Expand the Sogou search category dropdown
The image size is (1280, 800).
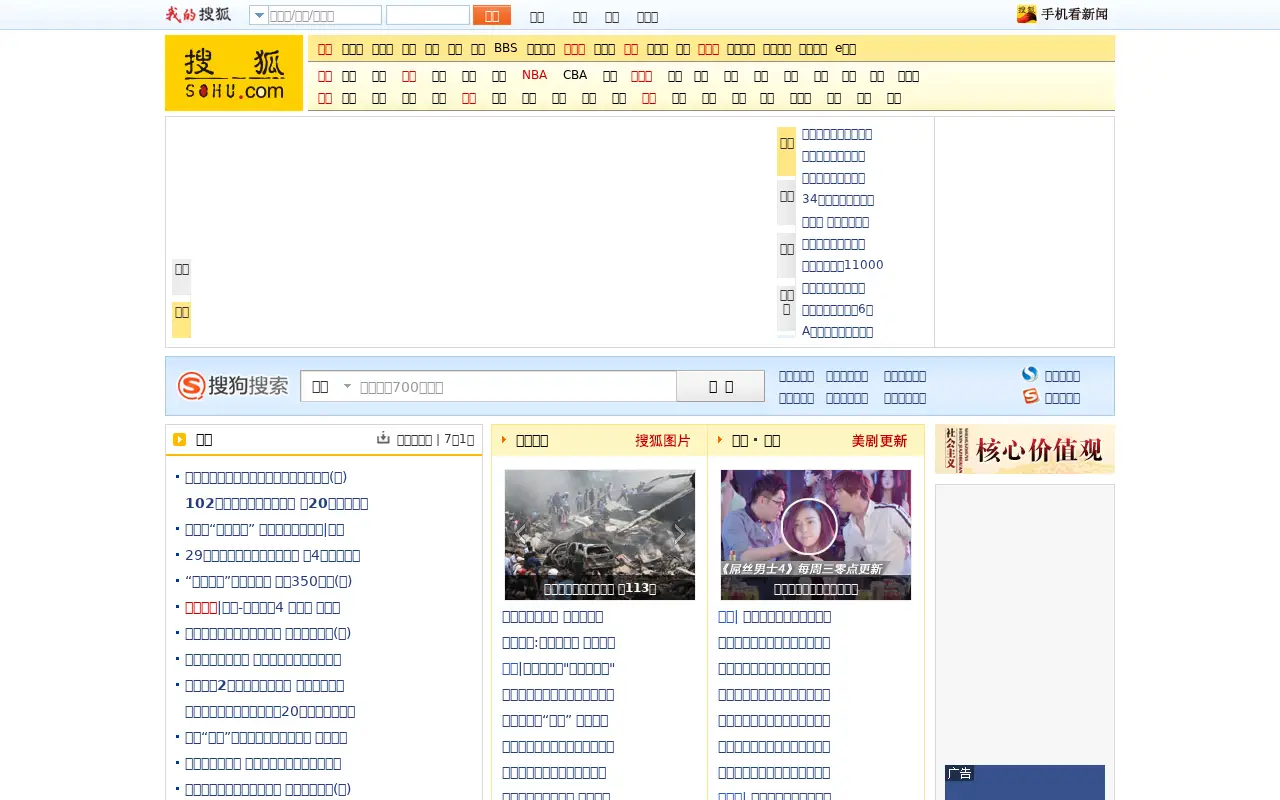(x=331, y=386)
